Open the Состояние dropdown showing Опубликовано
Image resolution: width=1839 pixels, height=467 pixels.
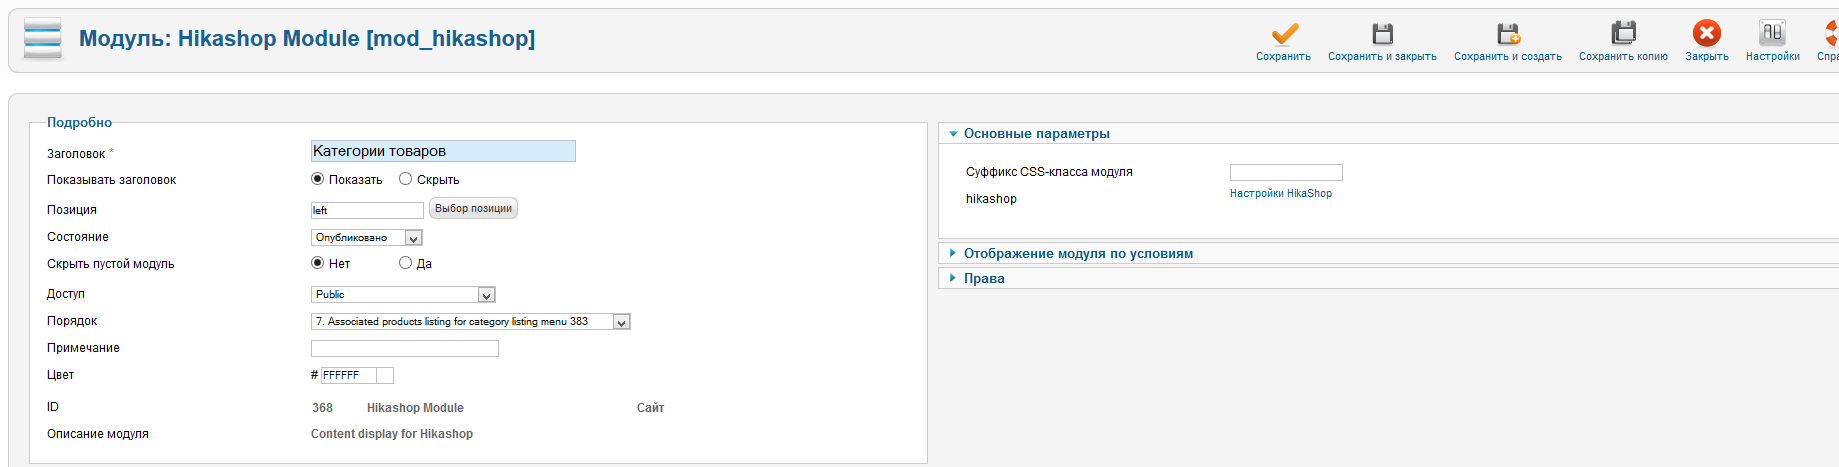367,238
